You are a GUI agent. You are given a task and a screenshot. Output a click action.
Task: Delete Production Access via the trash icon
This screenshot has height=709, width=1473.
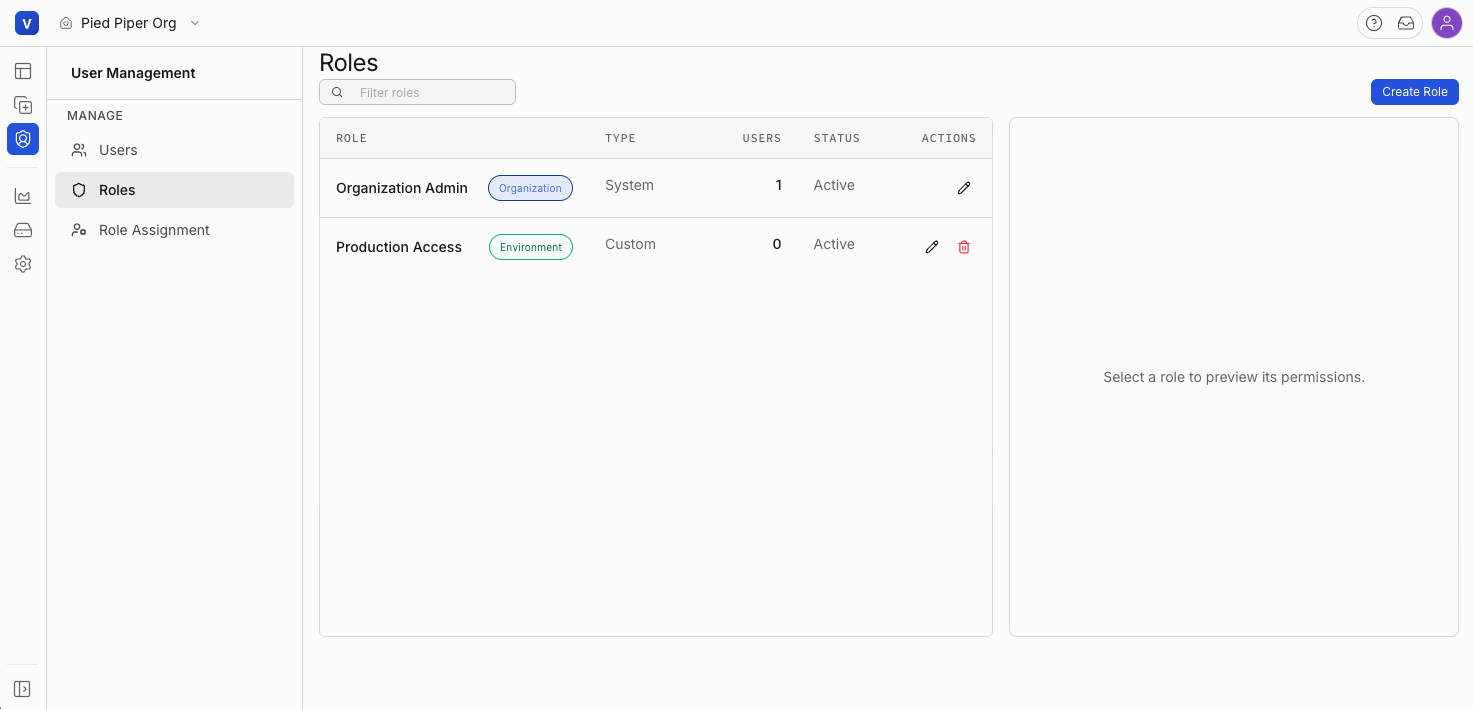point(963,247)
